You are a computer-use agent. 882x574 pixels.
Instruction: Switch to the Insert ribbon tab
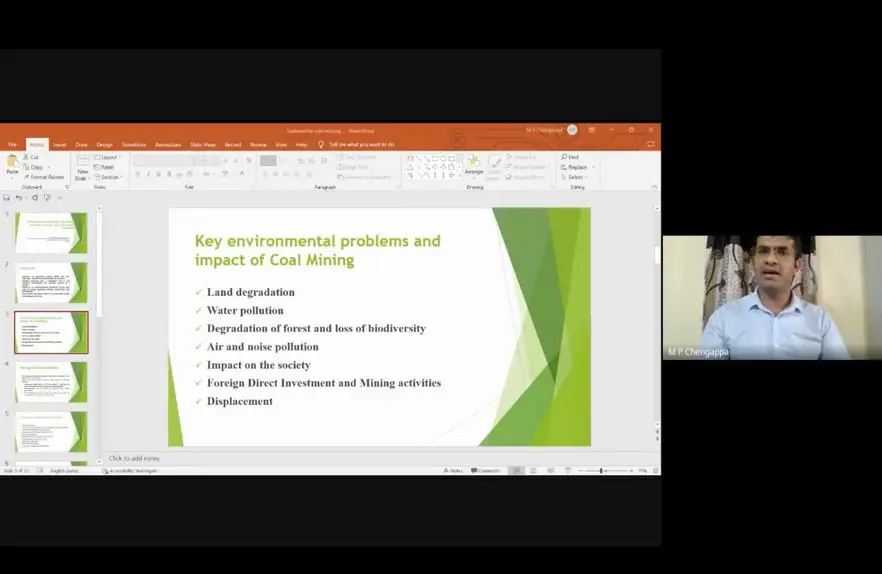pos(60,144)
